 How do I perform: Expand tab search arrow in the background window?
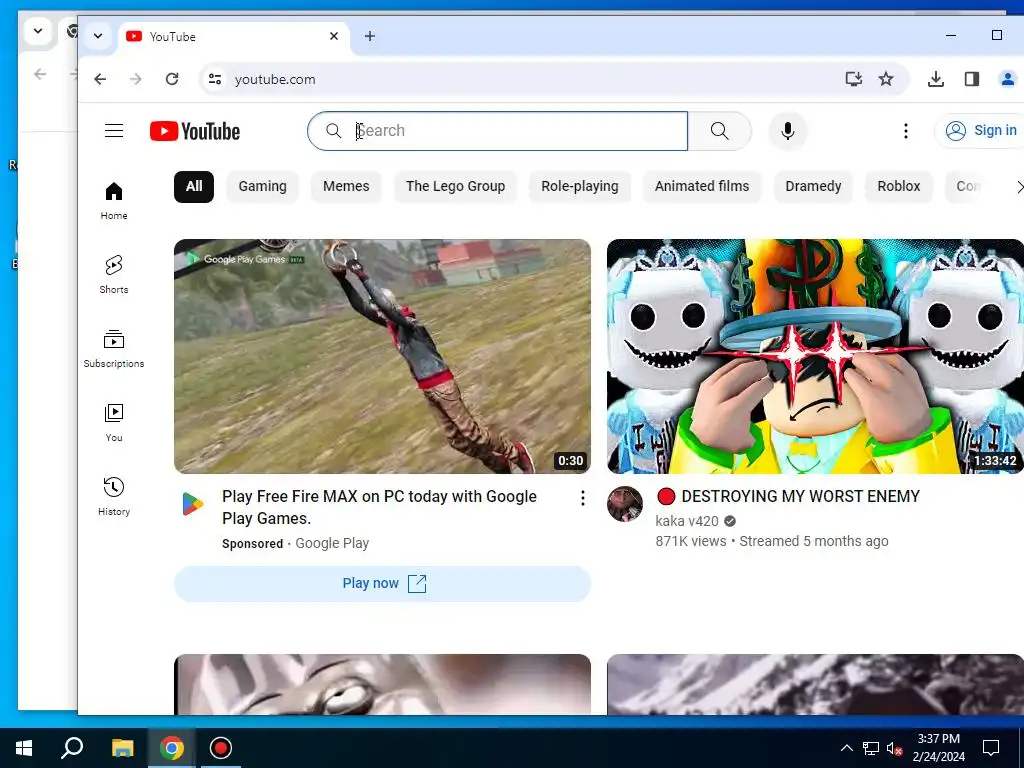[x=38, y=31]
